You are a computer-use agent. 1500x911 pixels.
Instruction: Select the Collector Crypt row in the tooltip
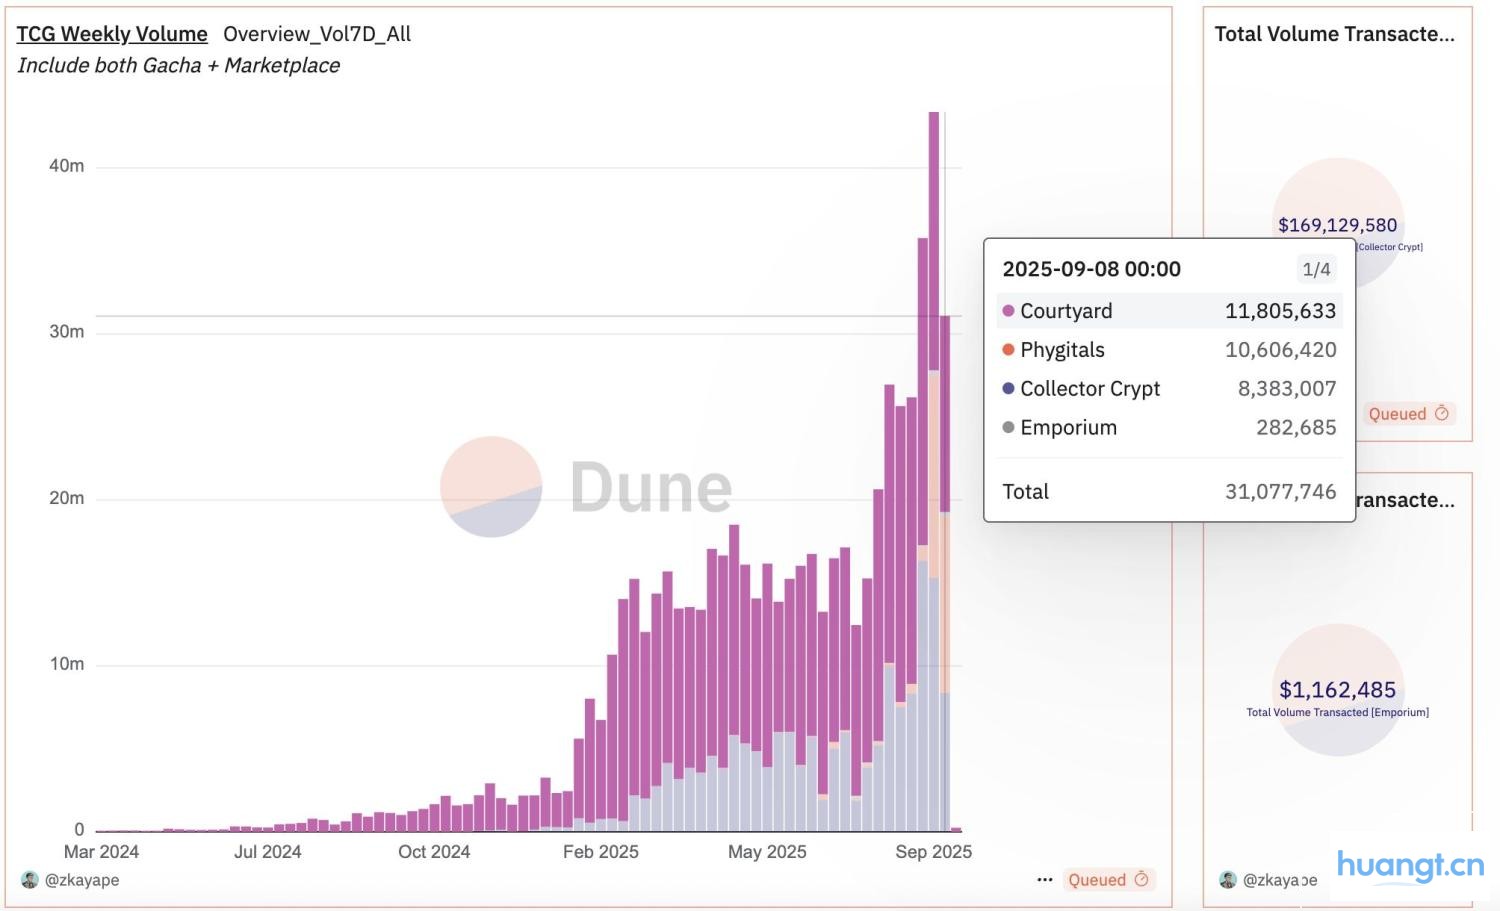(1168, 389)
